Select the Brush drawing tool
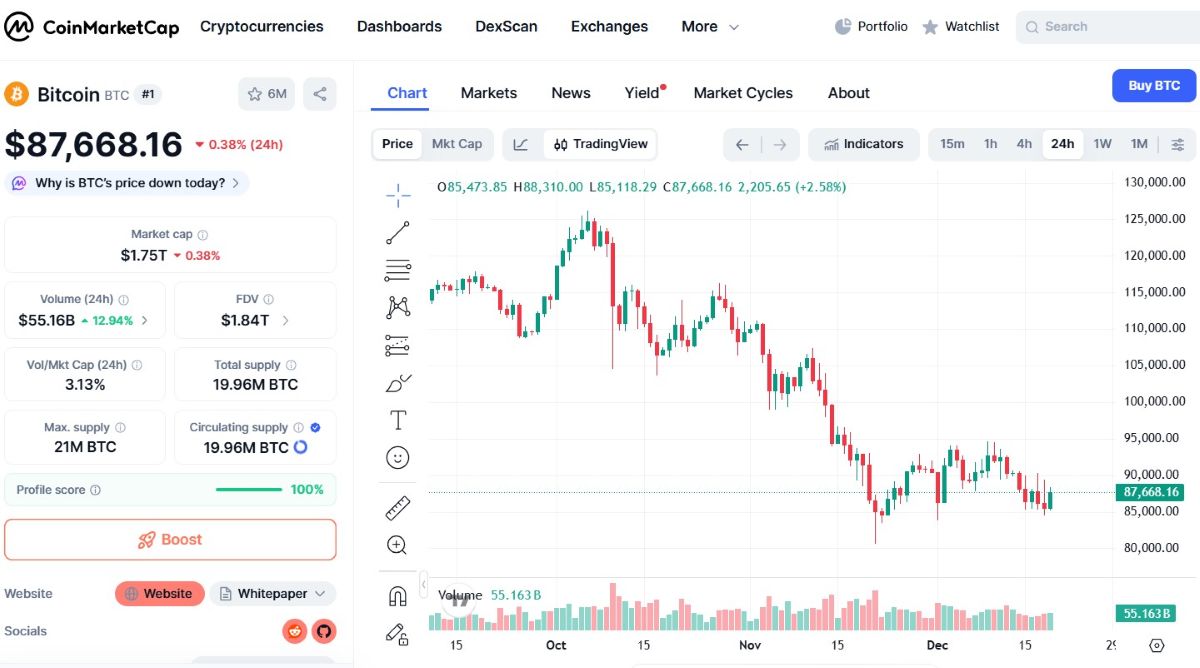This screenshot has height=668, width=1200. 397,383
